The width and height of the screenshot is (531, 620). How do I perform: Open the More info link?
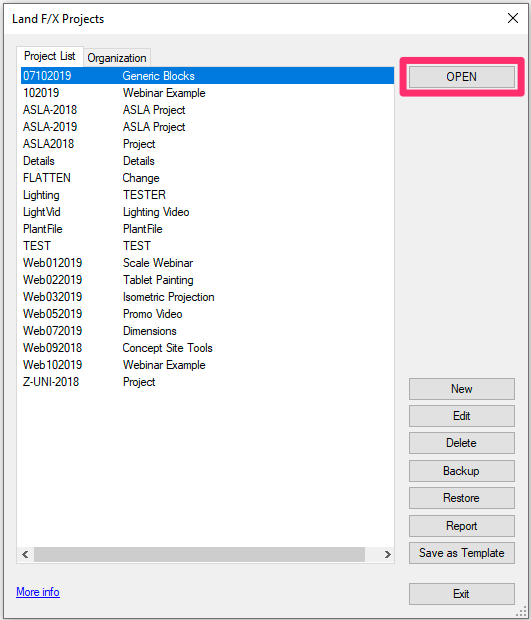(x=38, y=592)
